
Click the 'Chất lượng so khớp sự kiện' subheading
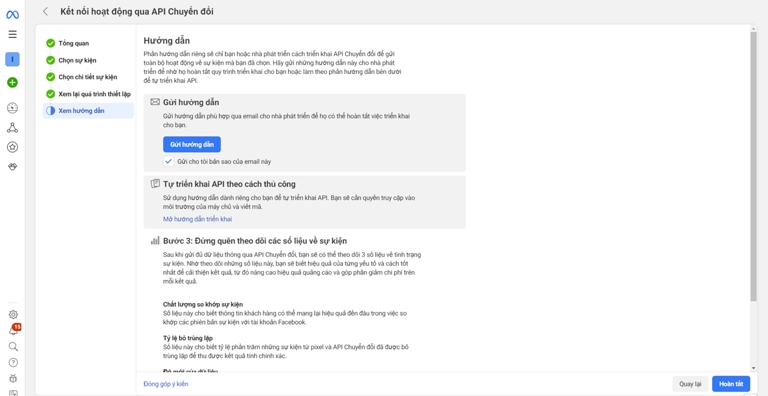(x=203, y=304)
